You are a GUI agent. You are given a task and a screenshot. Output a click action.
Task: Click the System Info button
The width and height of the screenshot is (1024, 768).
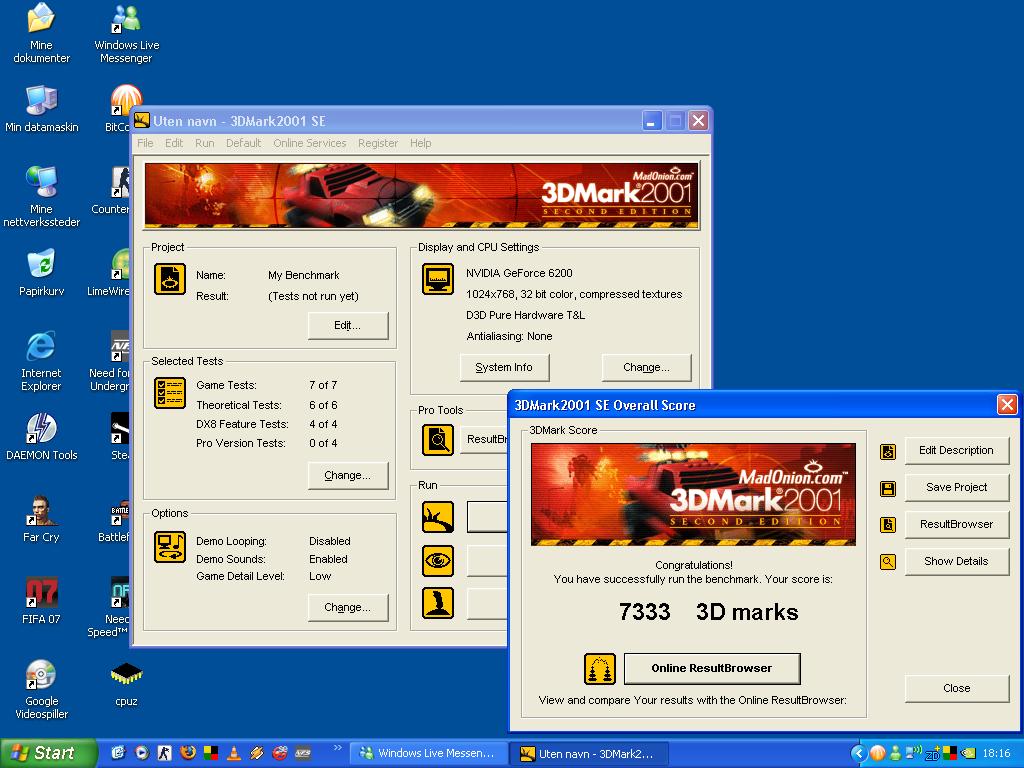coord(504,368)
